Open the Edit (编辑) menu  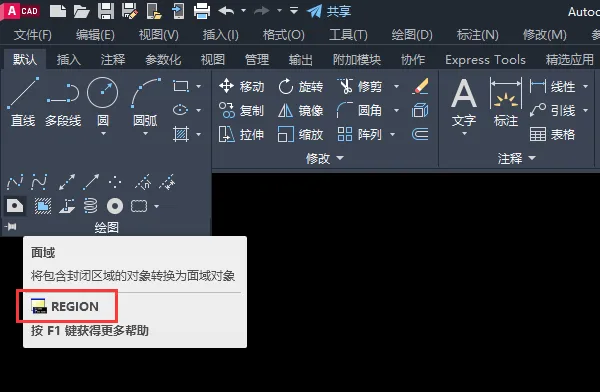pyautogui.click(x=95, y=35)
